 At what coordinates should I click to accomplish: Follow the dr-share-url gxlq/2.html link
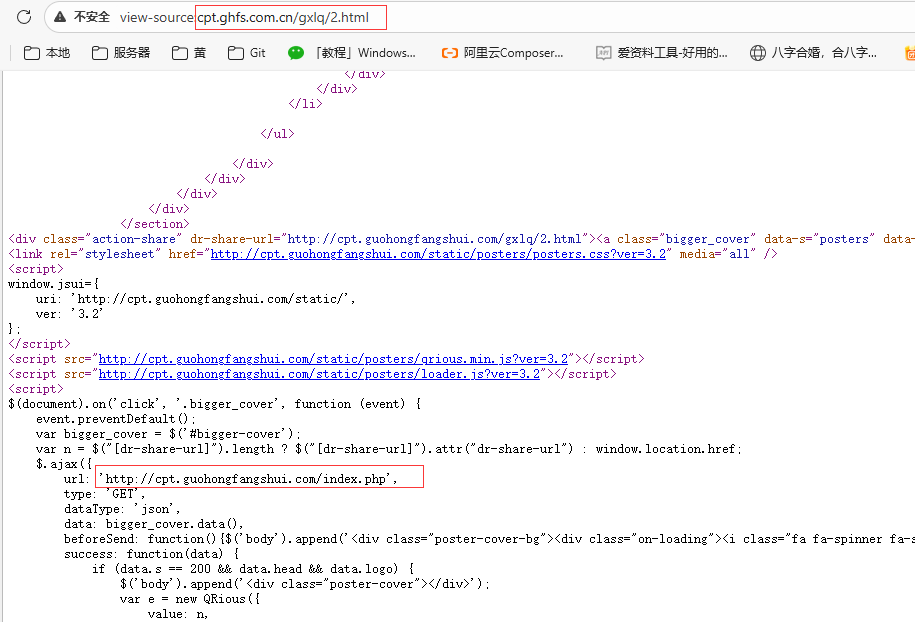[435, 239]
